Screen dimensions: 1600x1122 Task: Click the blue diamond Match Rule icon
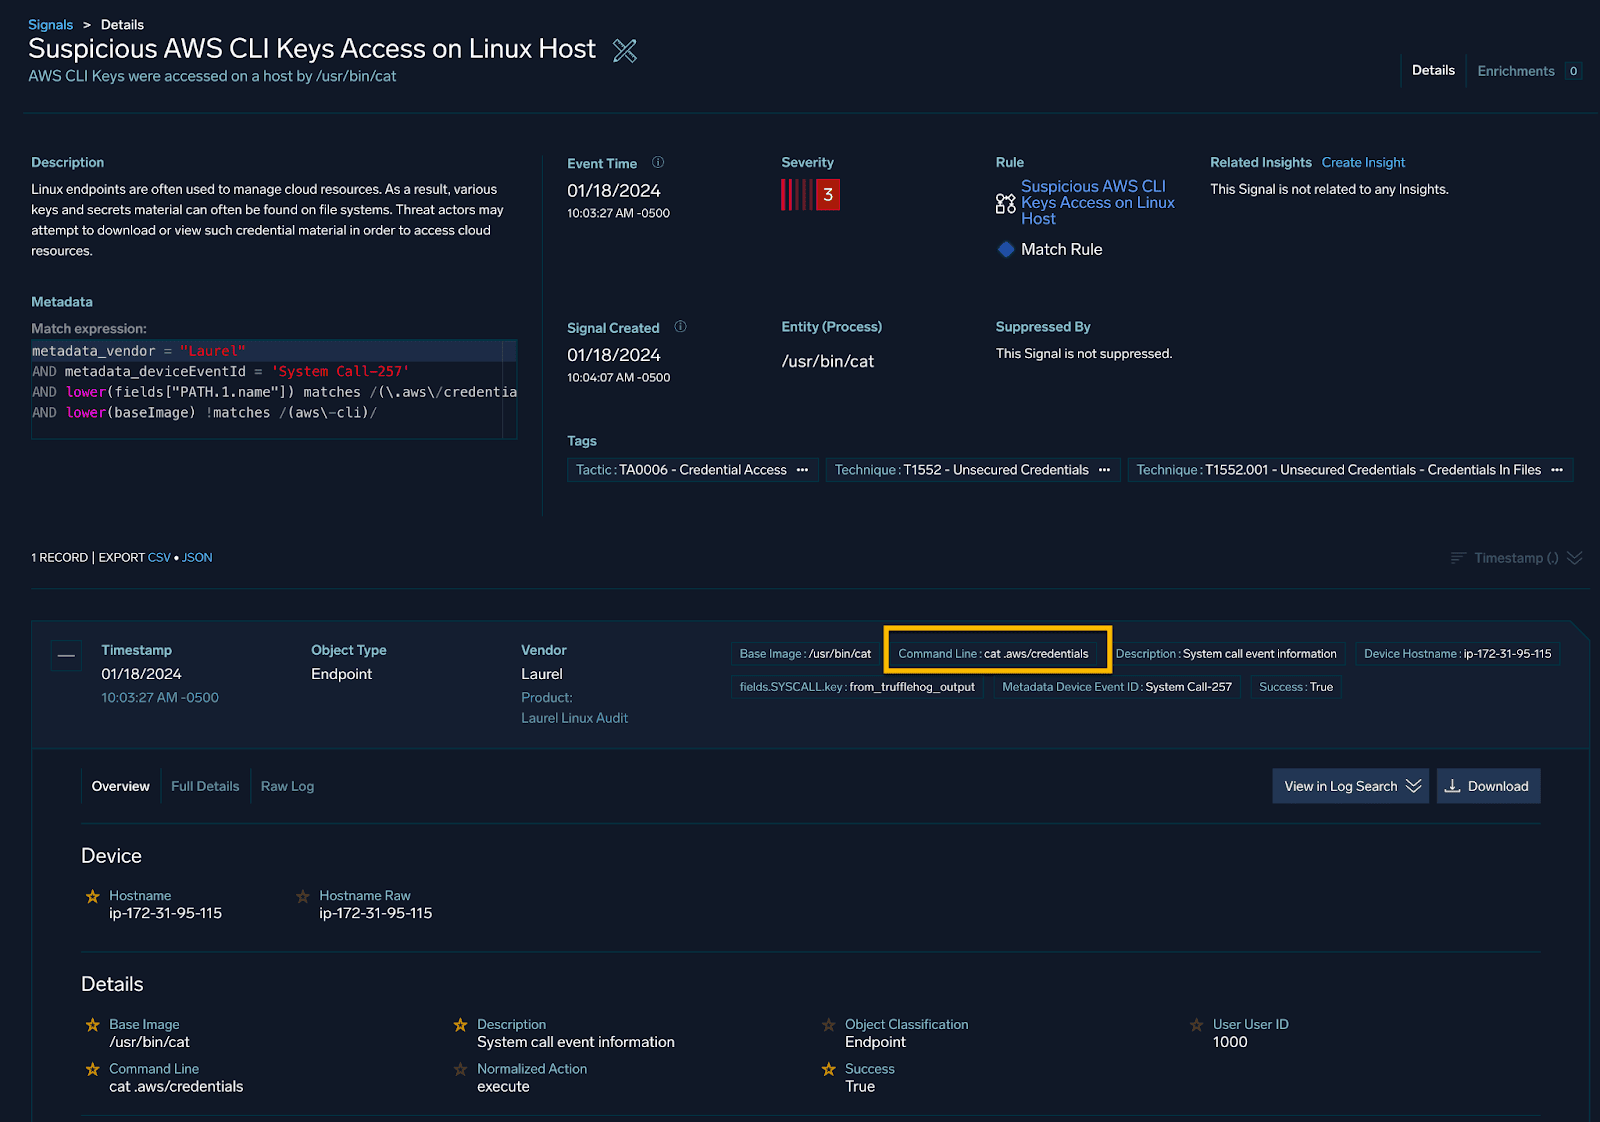coord(1006,249)
